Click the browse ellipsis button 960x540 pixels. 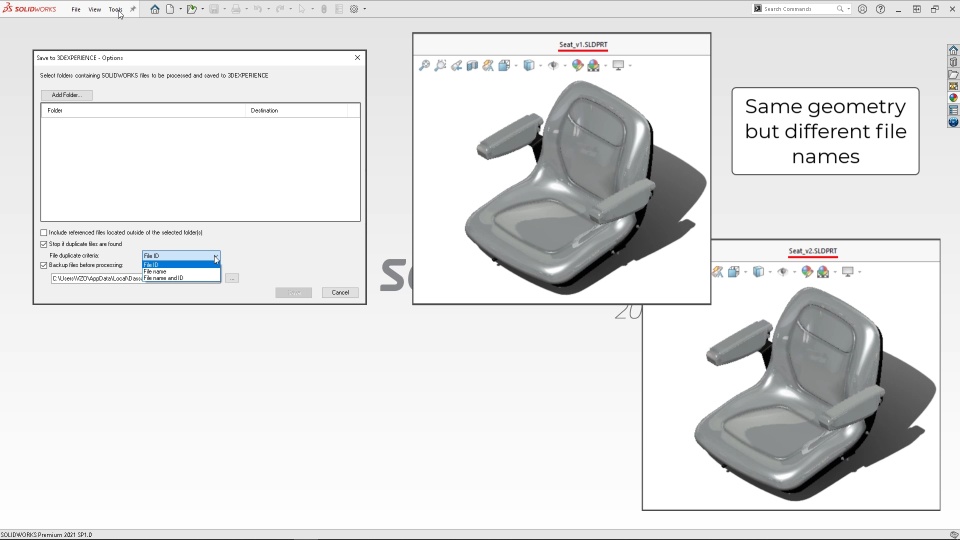(232, 279)
